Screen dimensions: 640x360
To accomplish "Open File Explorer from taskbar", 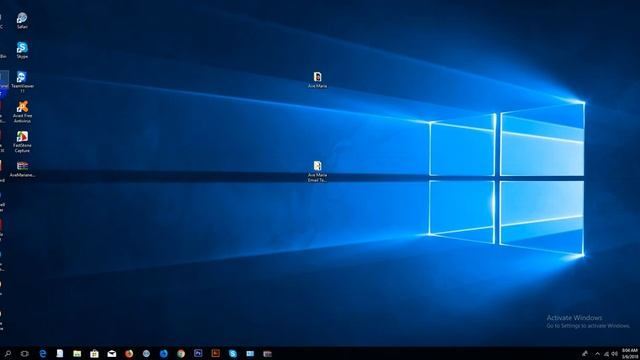I will pos(77,353).
